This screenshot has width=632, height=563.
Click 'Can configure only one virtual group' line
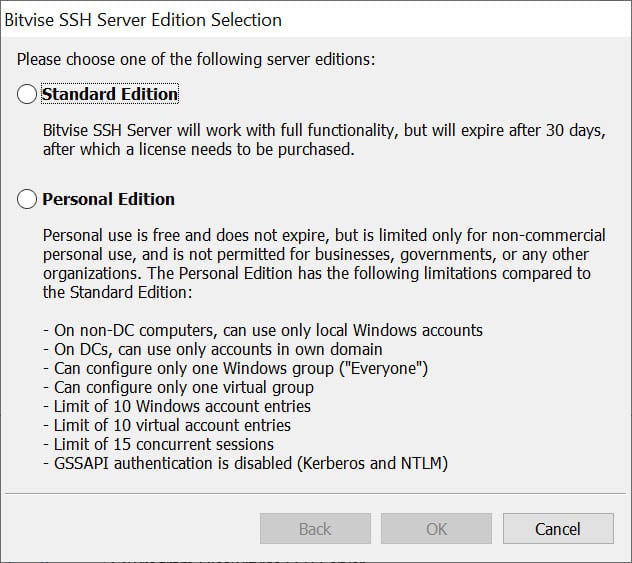coord(178,387)
